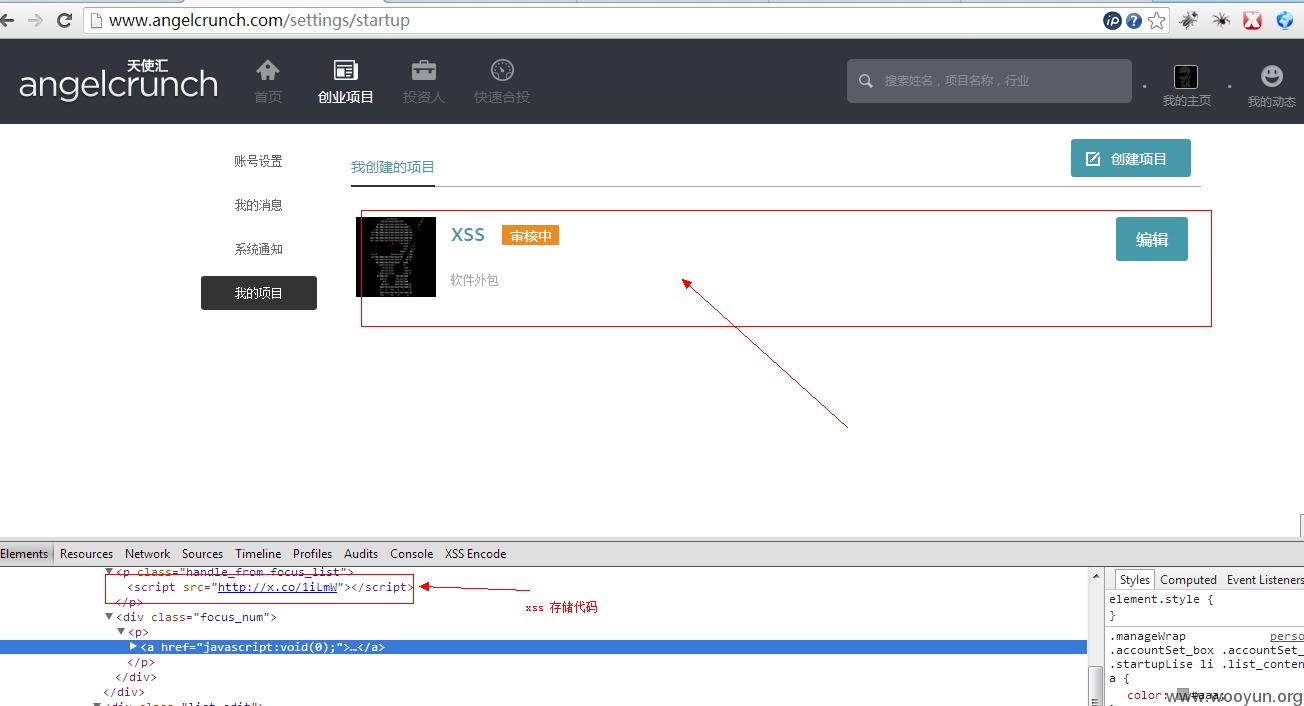
Task: Switch to DevTools Timeline tab
Action: pos(258,554)
